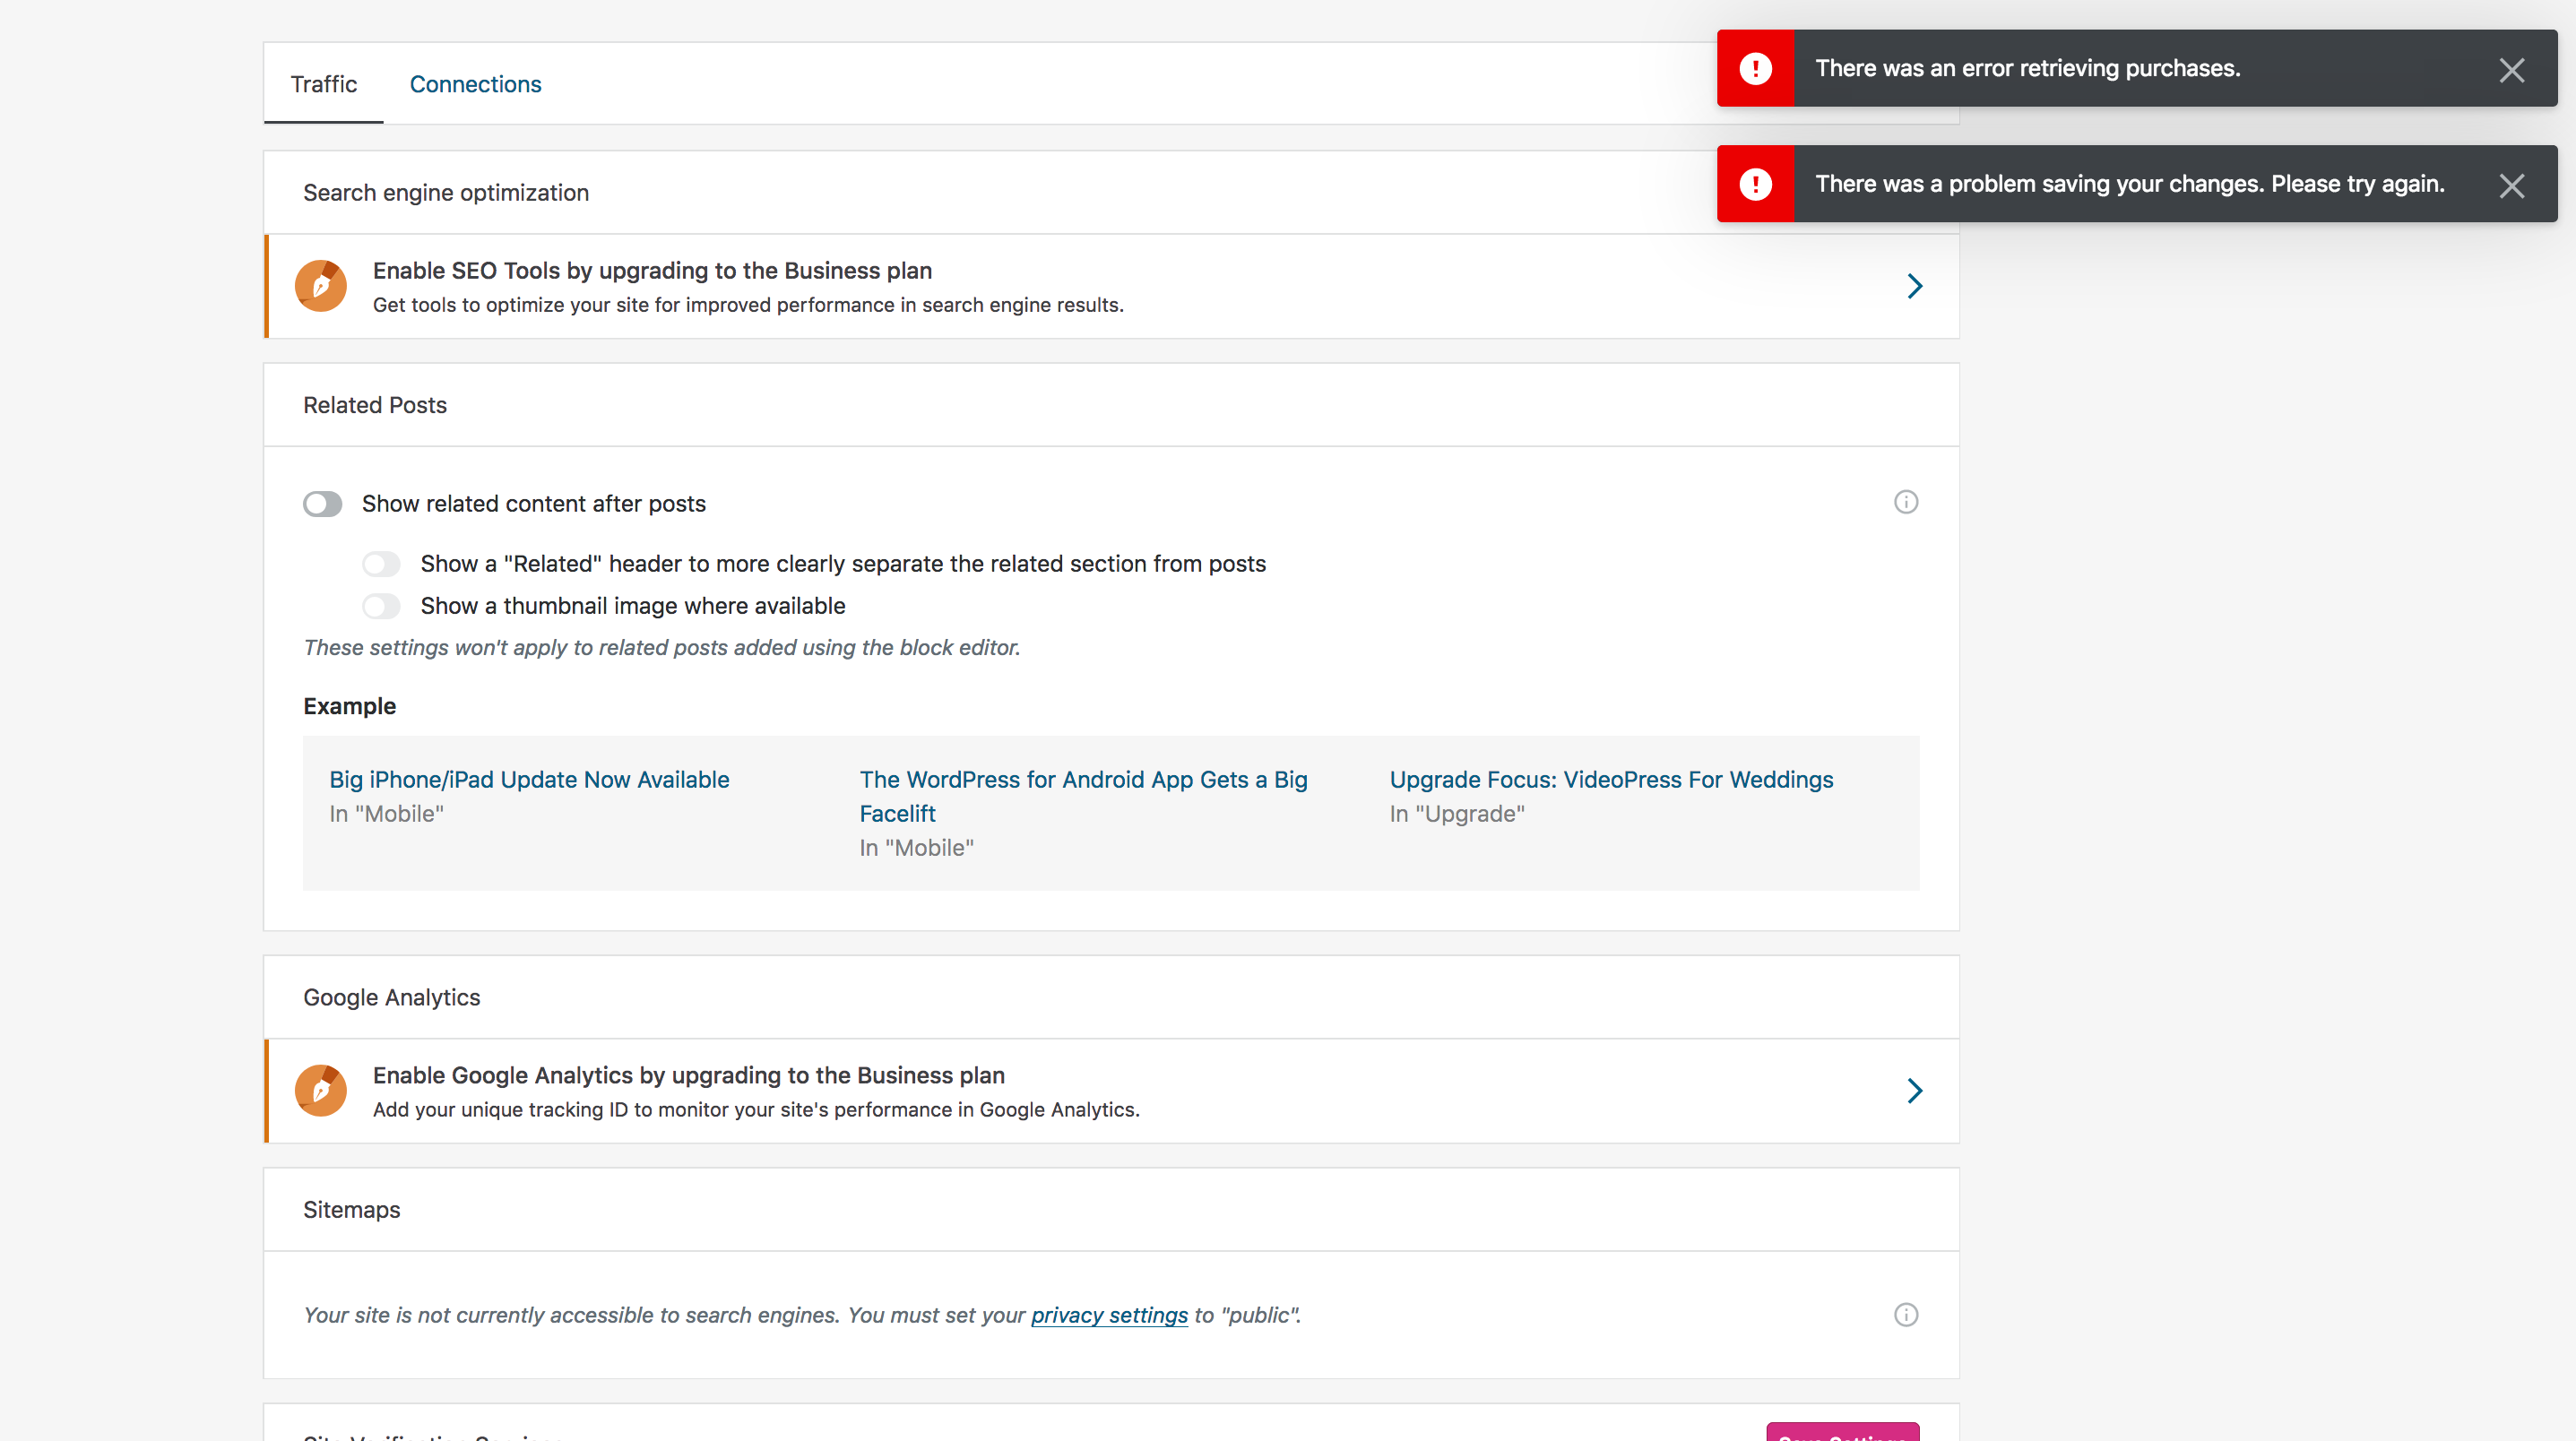Click the orange Google Analytics upgrade icon
Screen dimensions: 2576x1441
(321, 1091)
